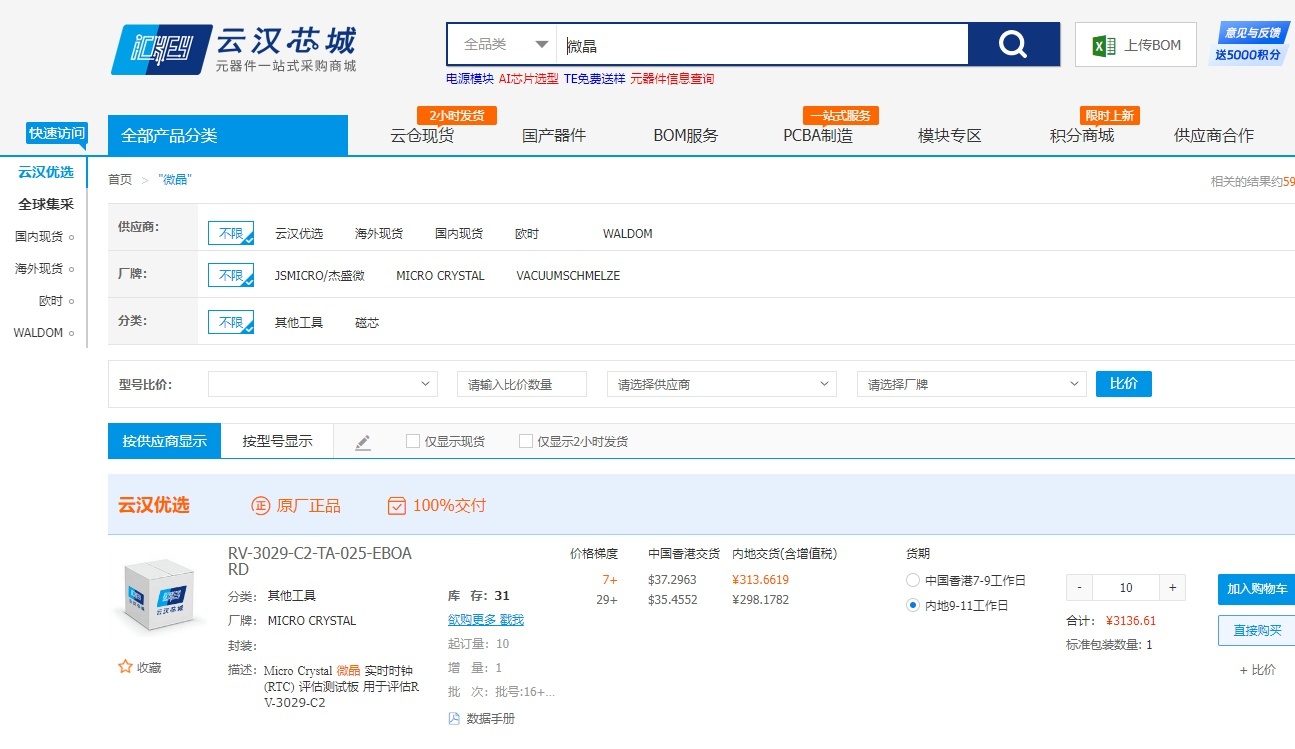This screenshot has height=749, width=1295.
Task: Toggle the 仅显示现货 checkbox
Action: pyautogui.click(x=413, y=441)
